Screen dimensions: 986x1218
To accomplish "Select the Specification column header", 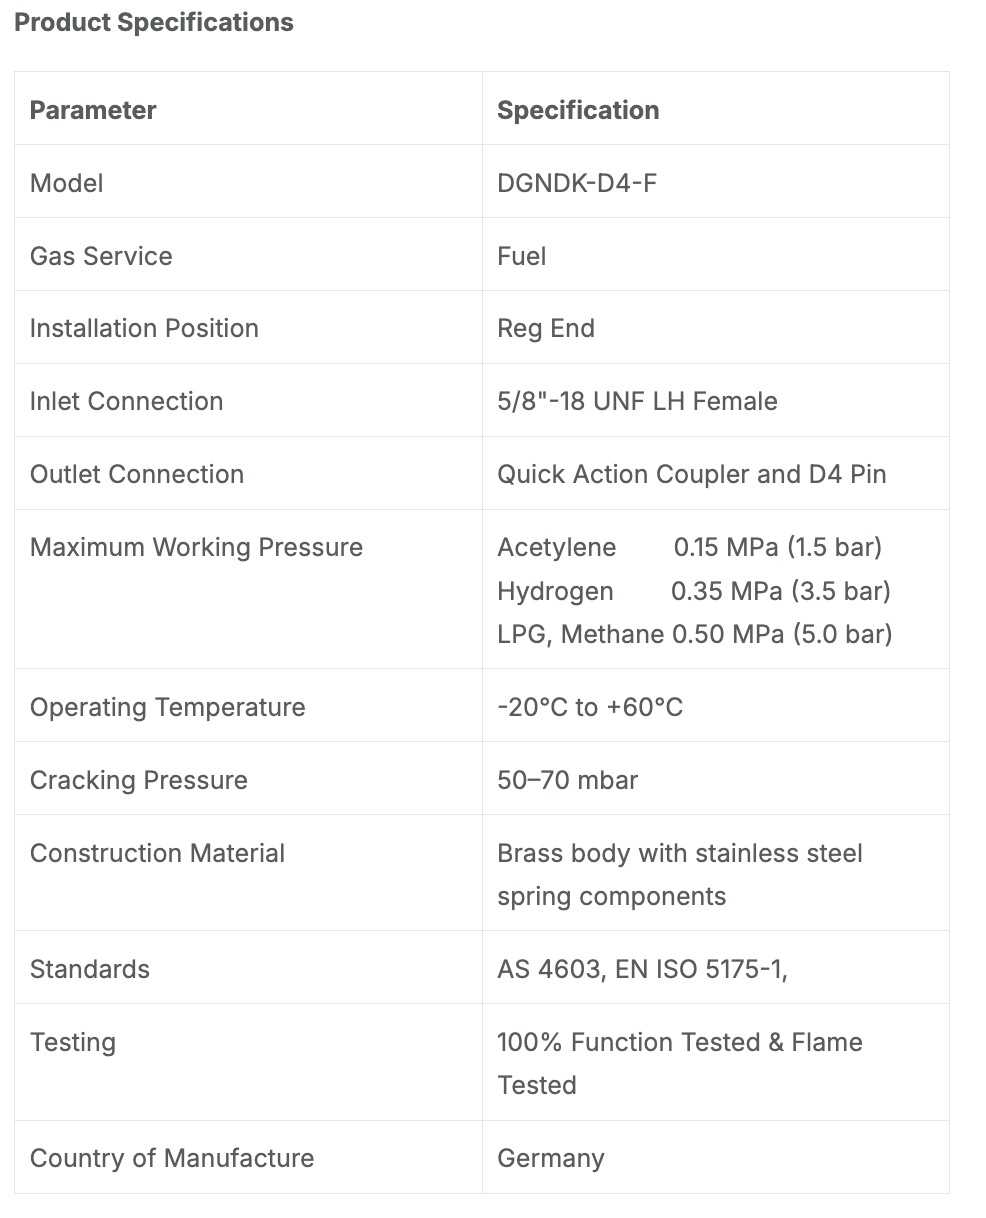I will [578, 110].
